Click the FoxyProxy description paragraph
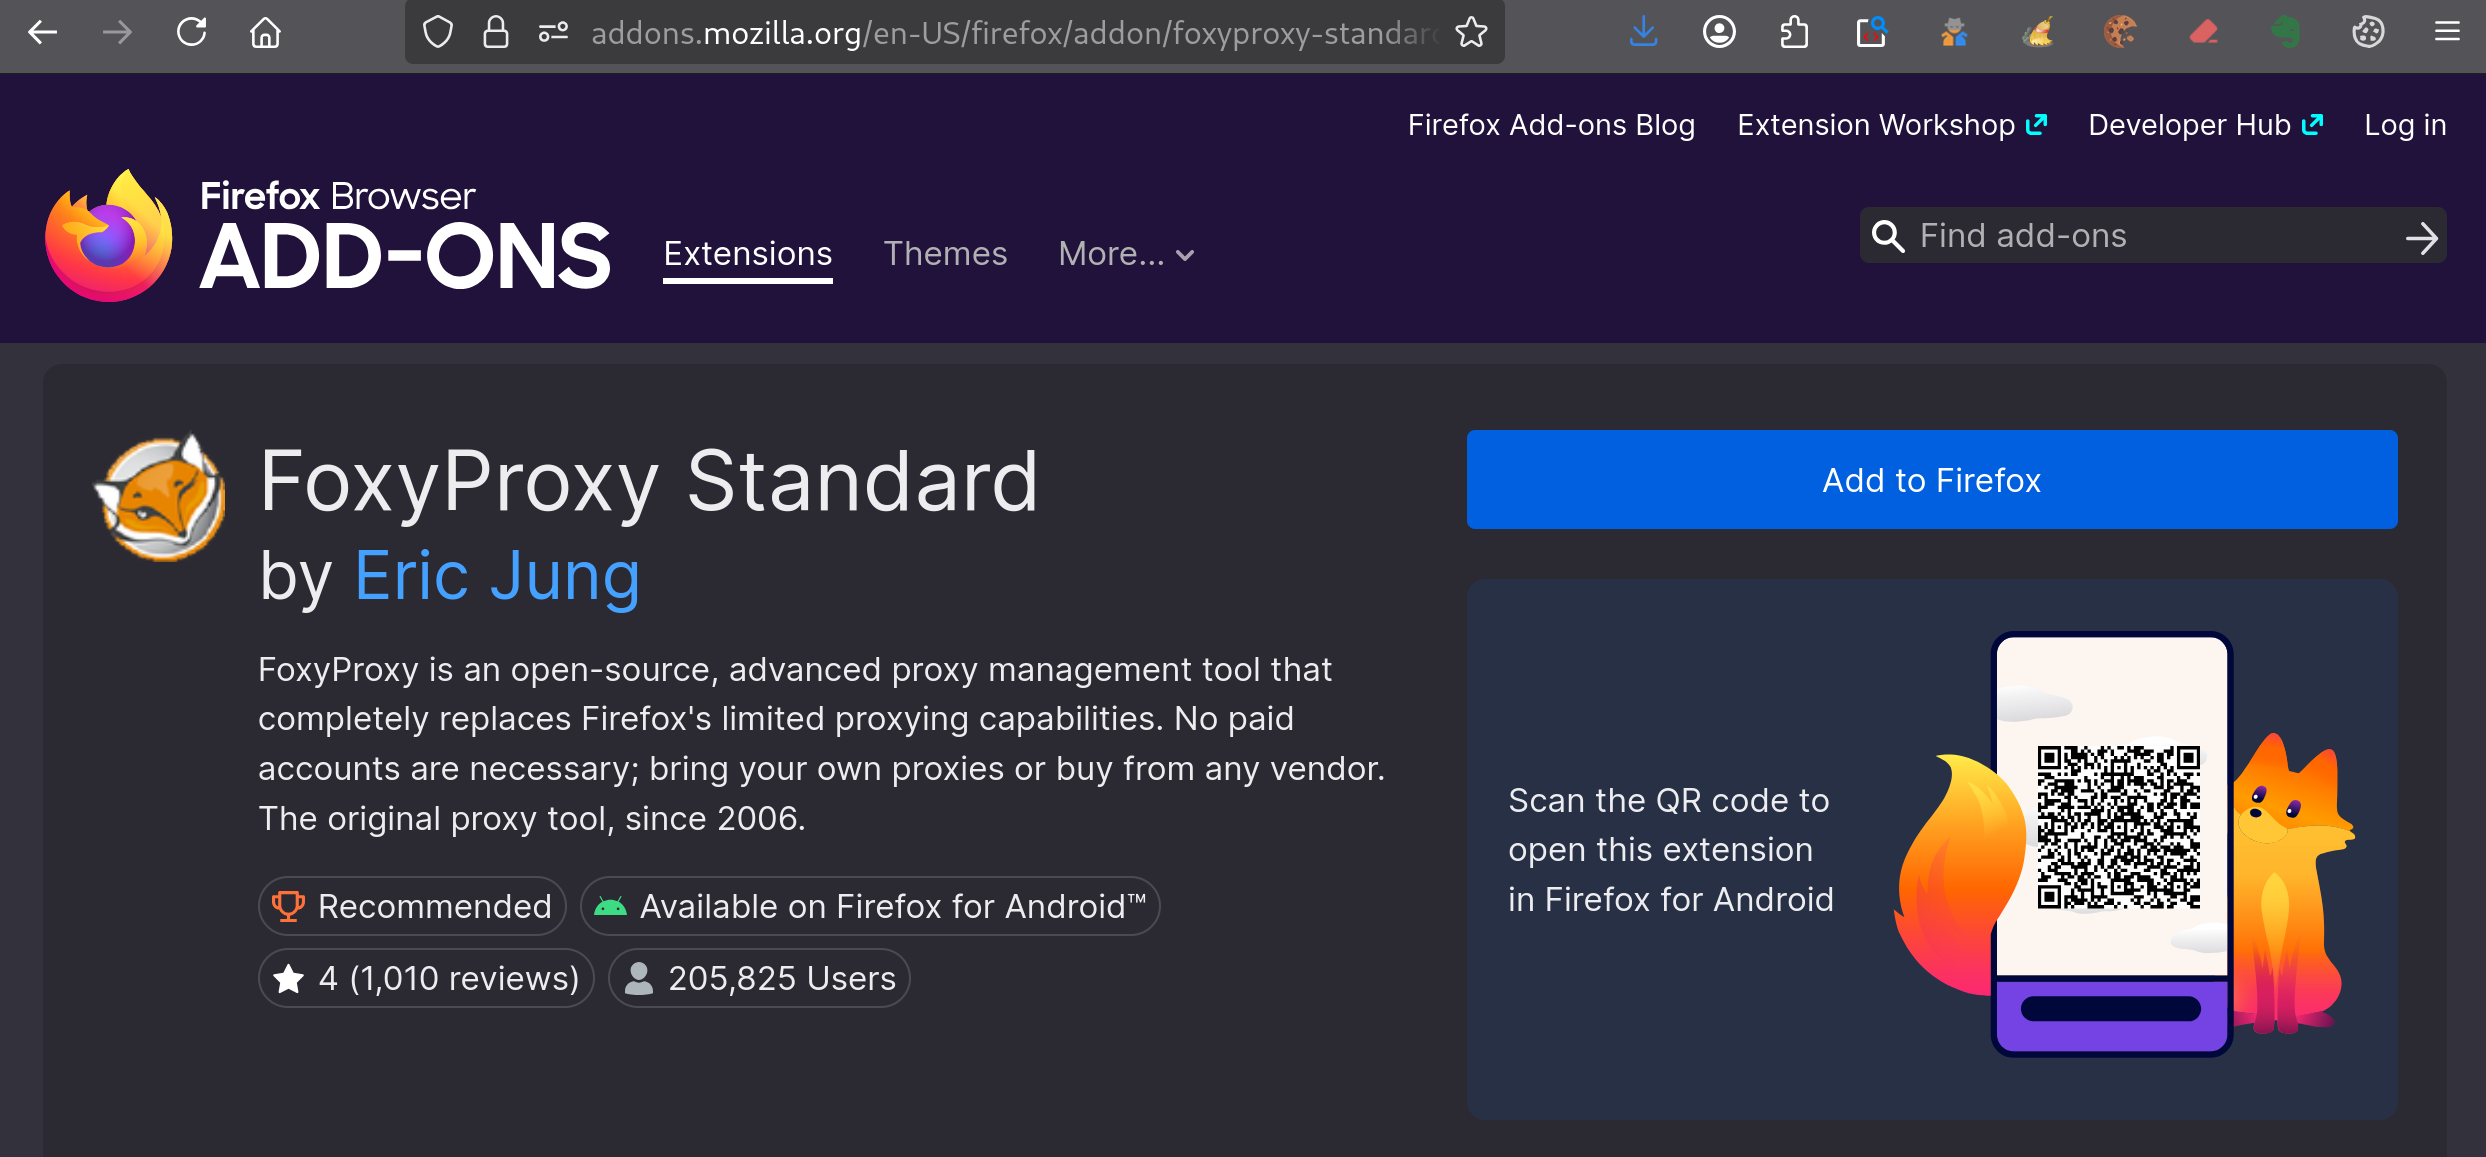The width and height of the screenshot is (2486, 1157). pos(822,744)
